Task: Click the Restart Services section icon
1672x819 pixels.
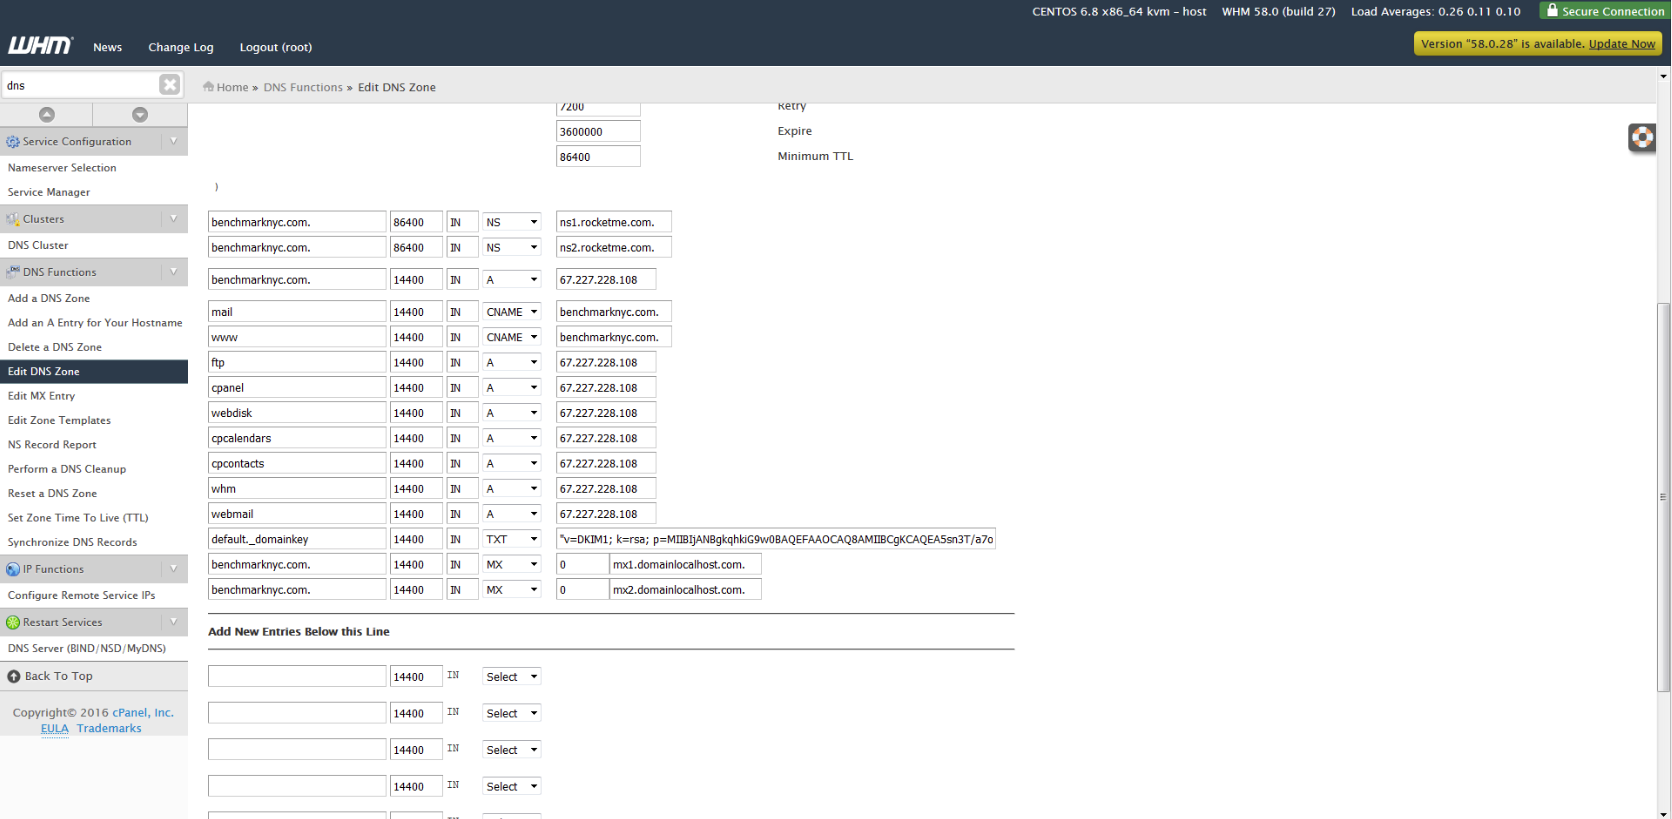Action: pos(13,622)
